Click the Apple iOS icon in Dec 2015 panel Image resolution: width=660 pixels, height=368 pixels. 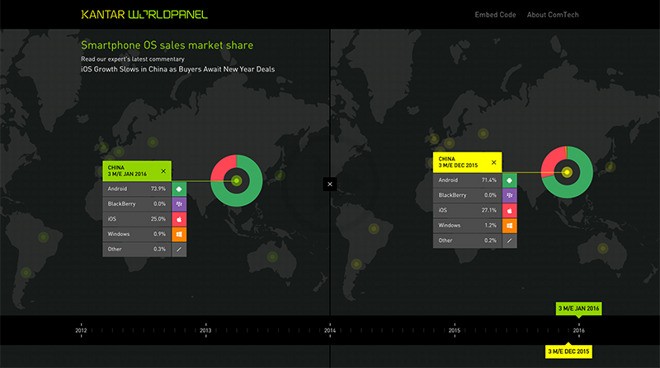point(509,211)
